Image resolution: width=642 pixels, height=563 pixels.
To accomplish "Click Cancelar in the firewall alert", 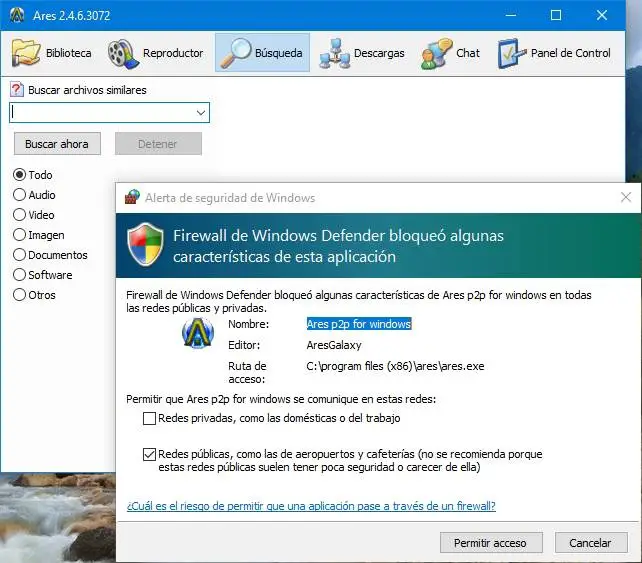I will [x=591, y=543].
